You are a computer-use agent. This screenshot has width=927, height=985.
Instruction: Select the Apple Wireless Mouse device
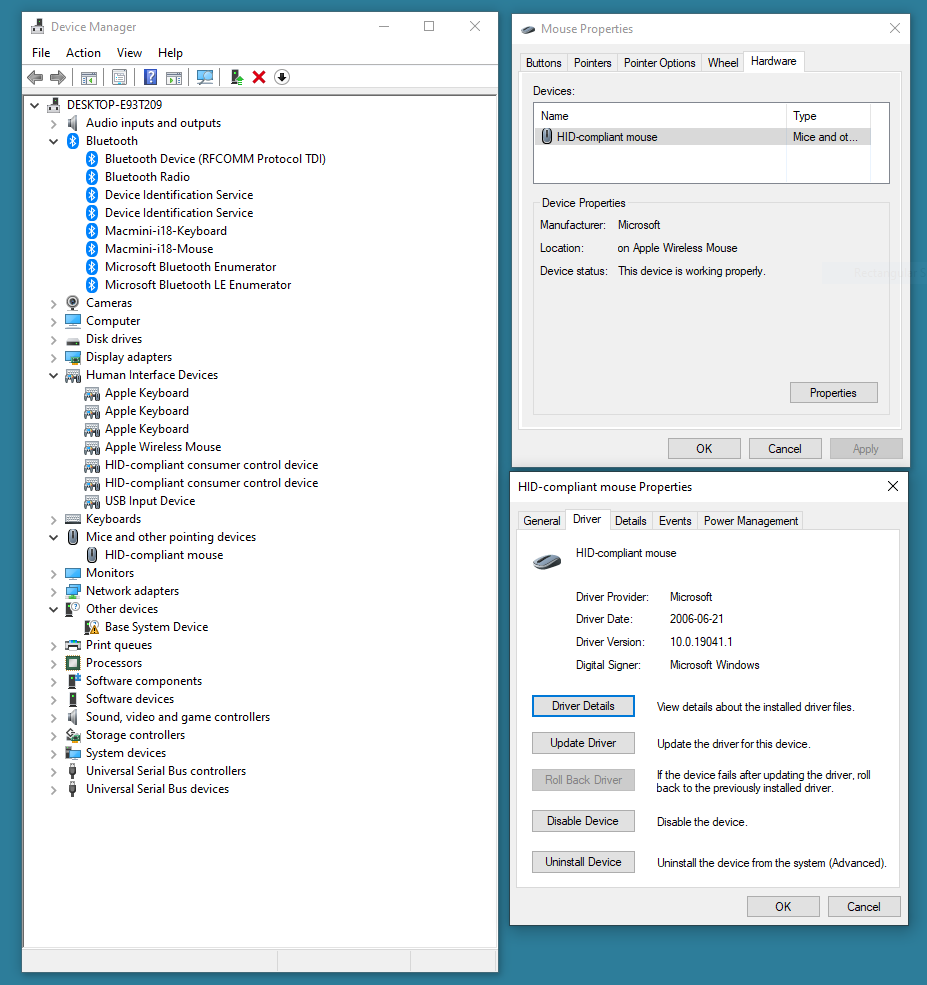coord(164,447)
